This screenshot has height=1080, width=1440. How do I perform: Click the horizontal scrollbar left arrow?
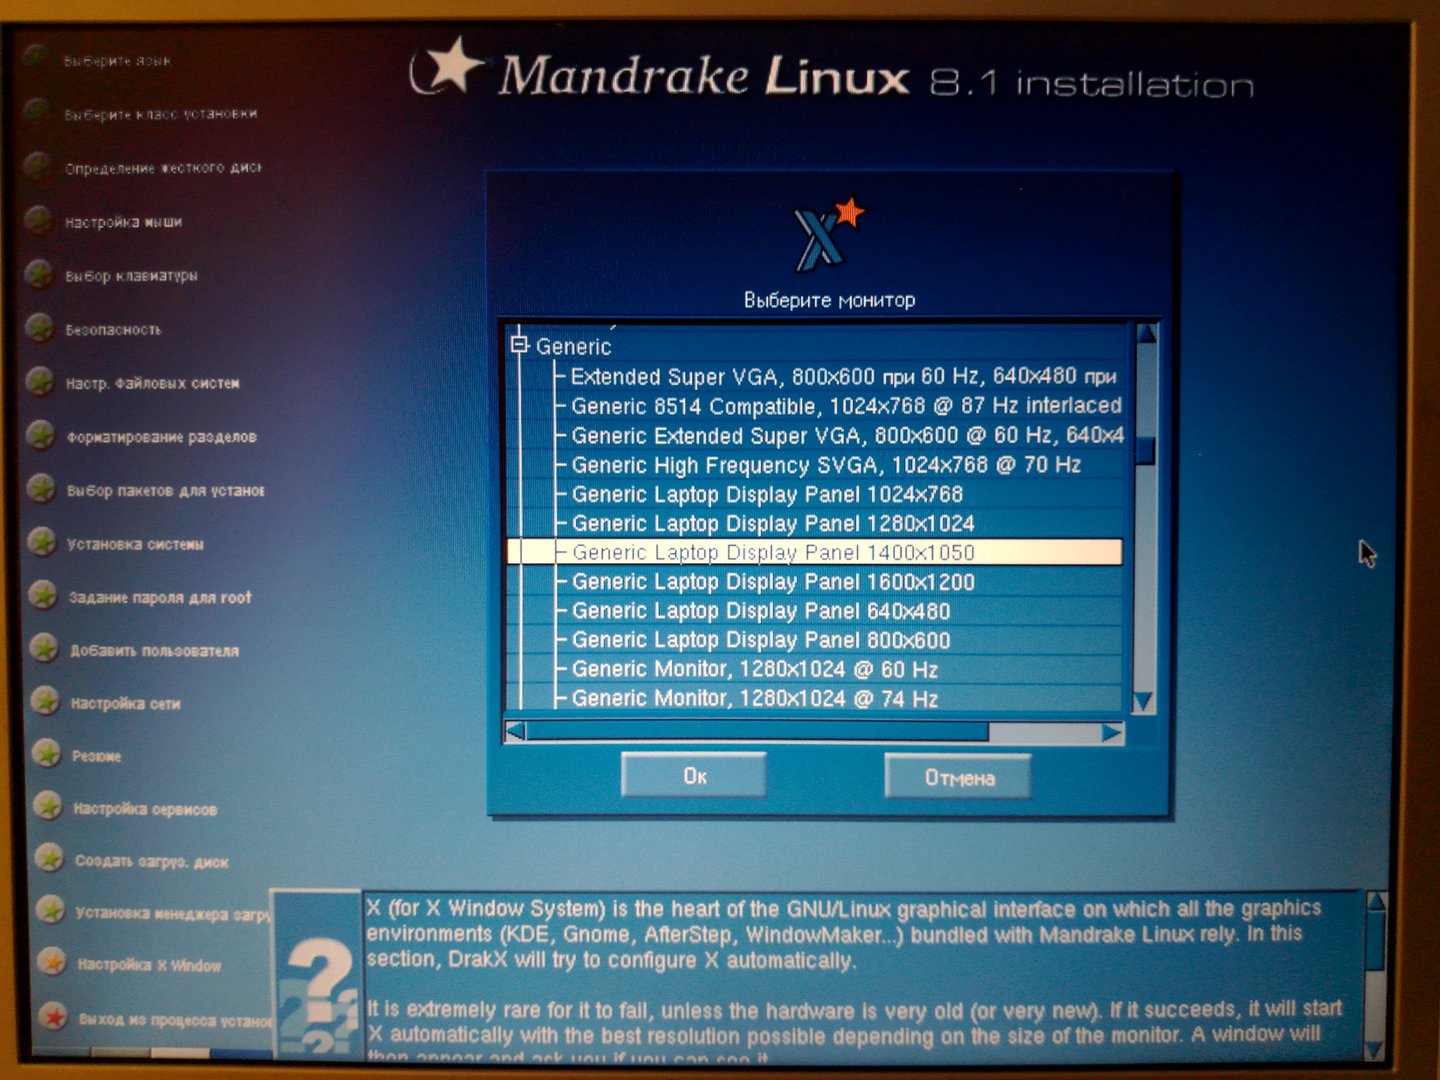coord(516,732)
